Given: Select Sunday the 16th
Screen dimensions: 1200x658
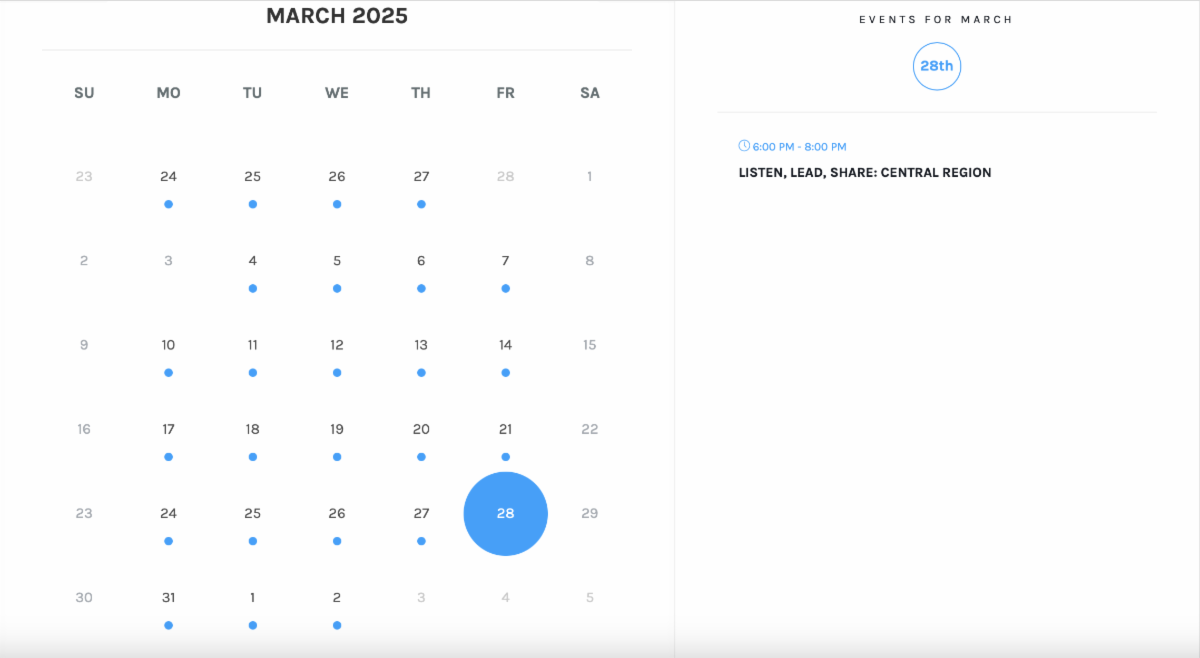Looking at the screenshot, I should [x=84, y=429].
